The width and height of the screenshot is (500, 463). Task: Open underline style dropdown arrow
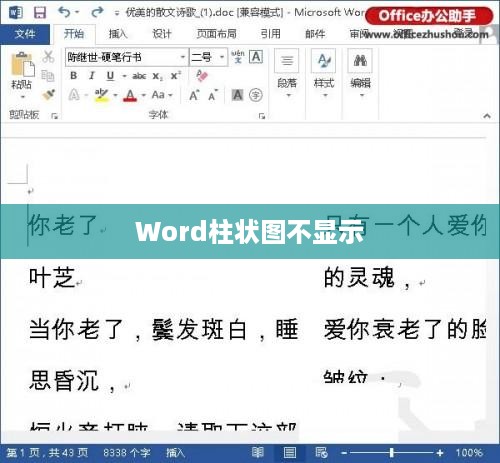[x=124, y=76]
